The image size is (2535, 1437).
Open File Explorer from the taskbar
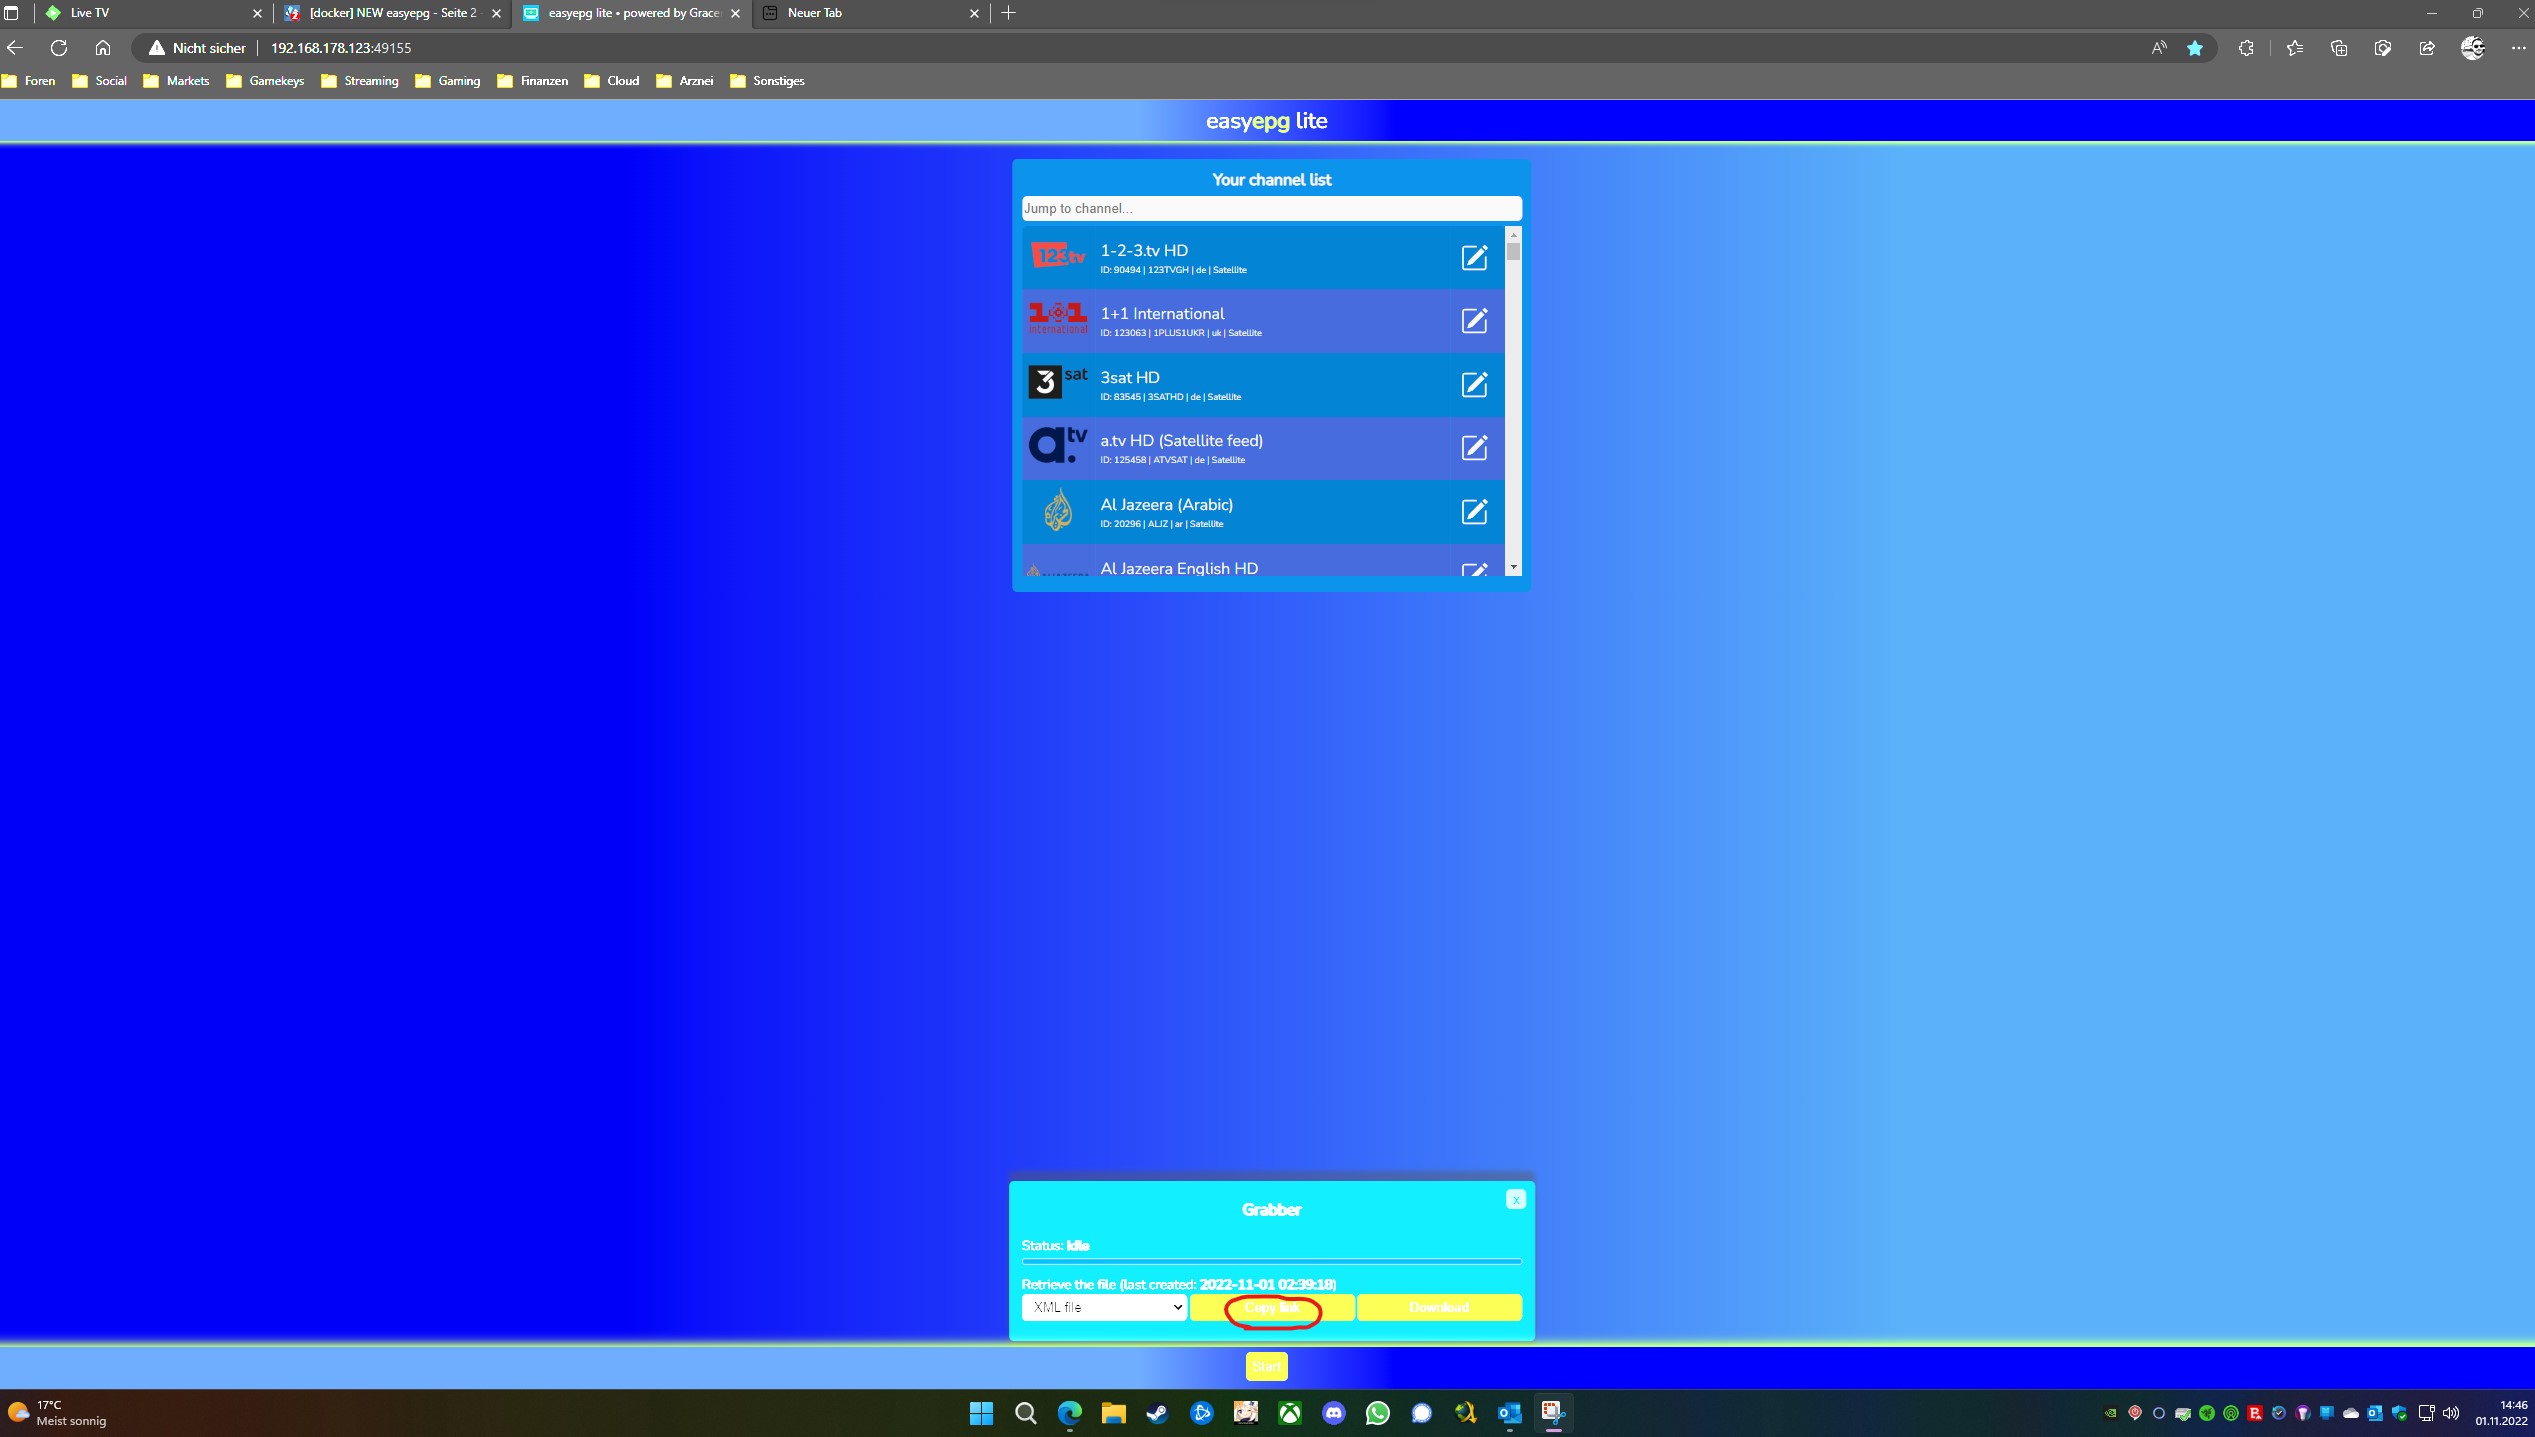[x=1113, y=1413]
